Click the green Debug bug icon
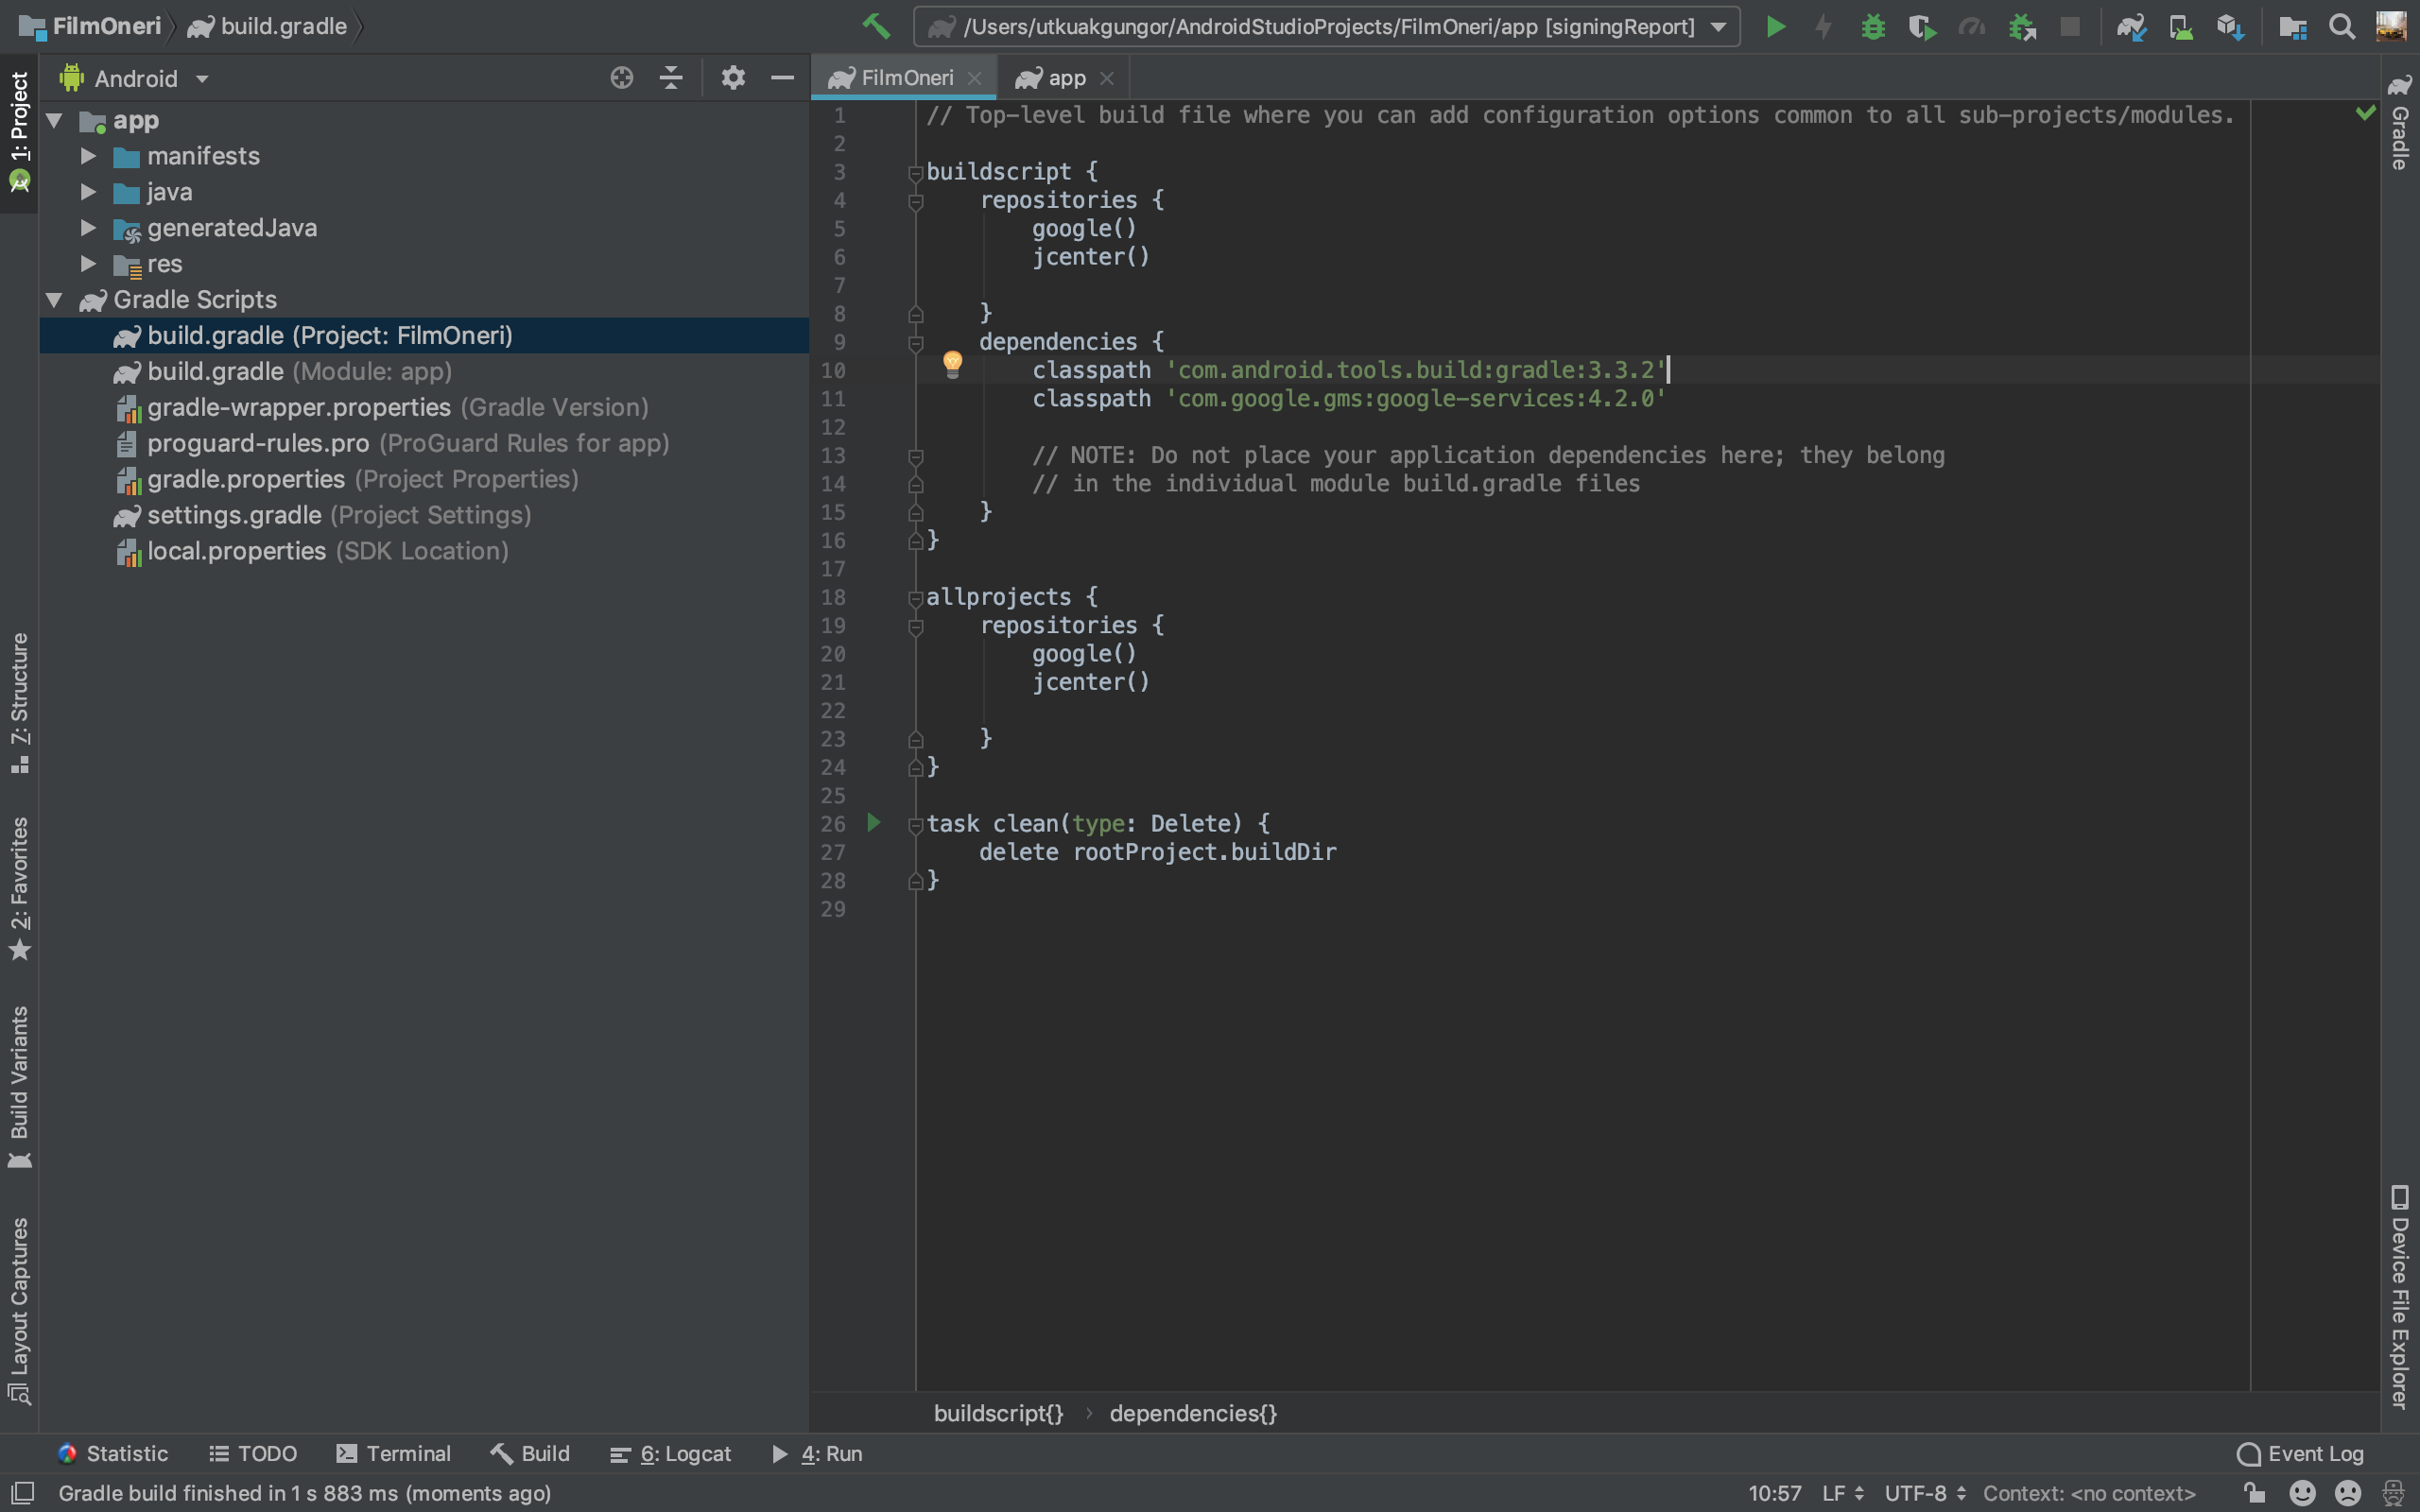The height and width of the screenshot is (1512, 2420). coord(1873,27)
